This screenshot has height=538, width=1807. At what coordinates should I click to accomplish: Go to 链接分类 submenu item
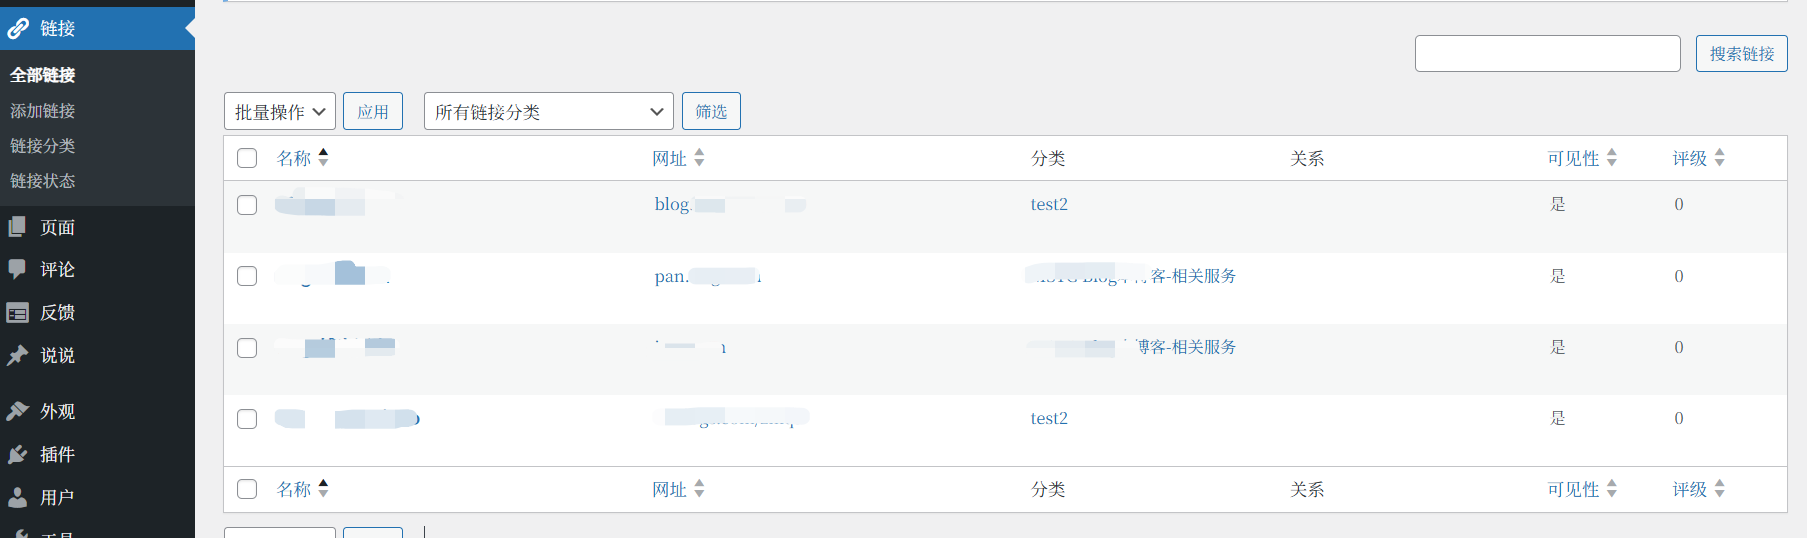tap(43, 146)
